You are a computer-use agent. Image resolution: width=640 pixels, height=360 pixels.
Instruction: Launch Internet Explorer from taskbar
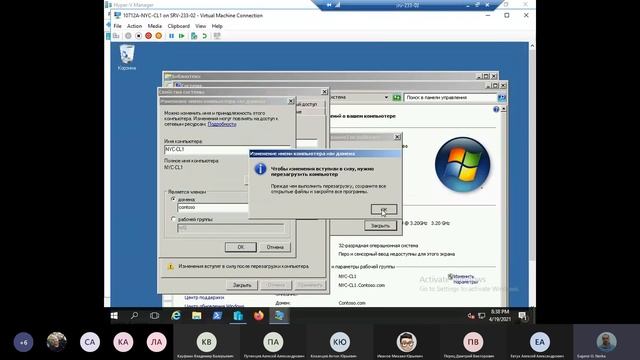[x=176, y=316]
